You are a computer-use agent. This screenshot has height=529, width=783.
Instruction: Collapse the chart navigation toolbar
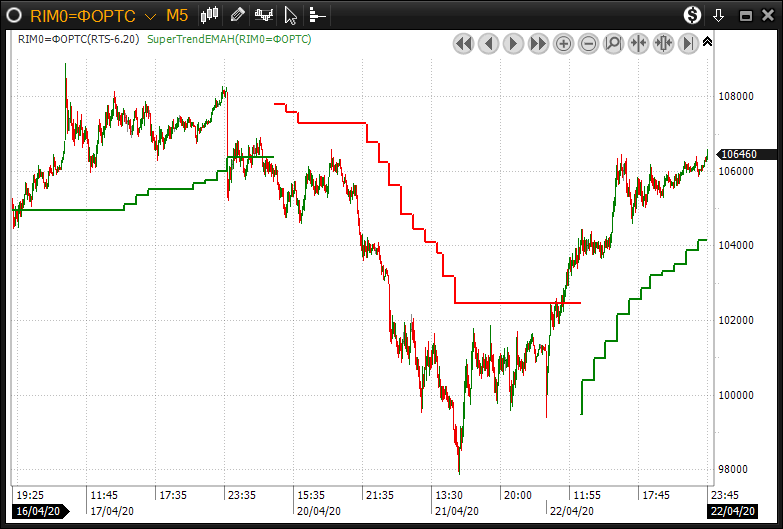[x=708, y=42]
